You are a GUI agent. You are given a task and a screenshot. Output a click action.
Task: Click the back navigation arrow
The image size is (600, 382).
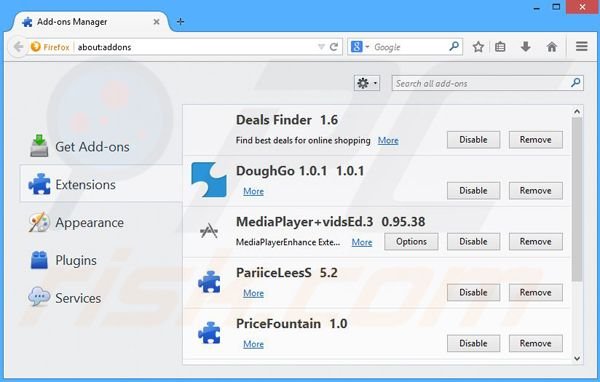click(18, 47)
